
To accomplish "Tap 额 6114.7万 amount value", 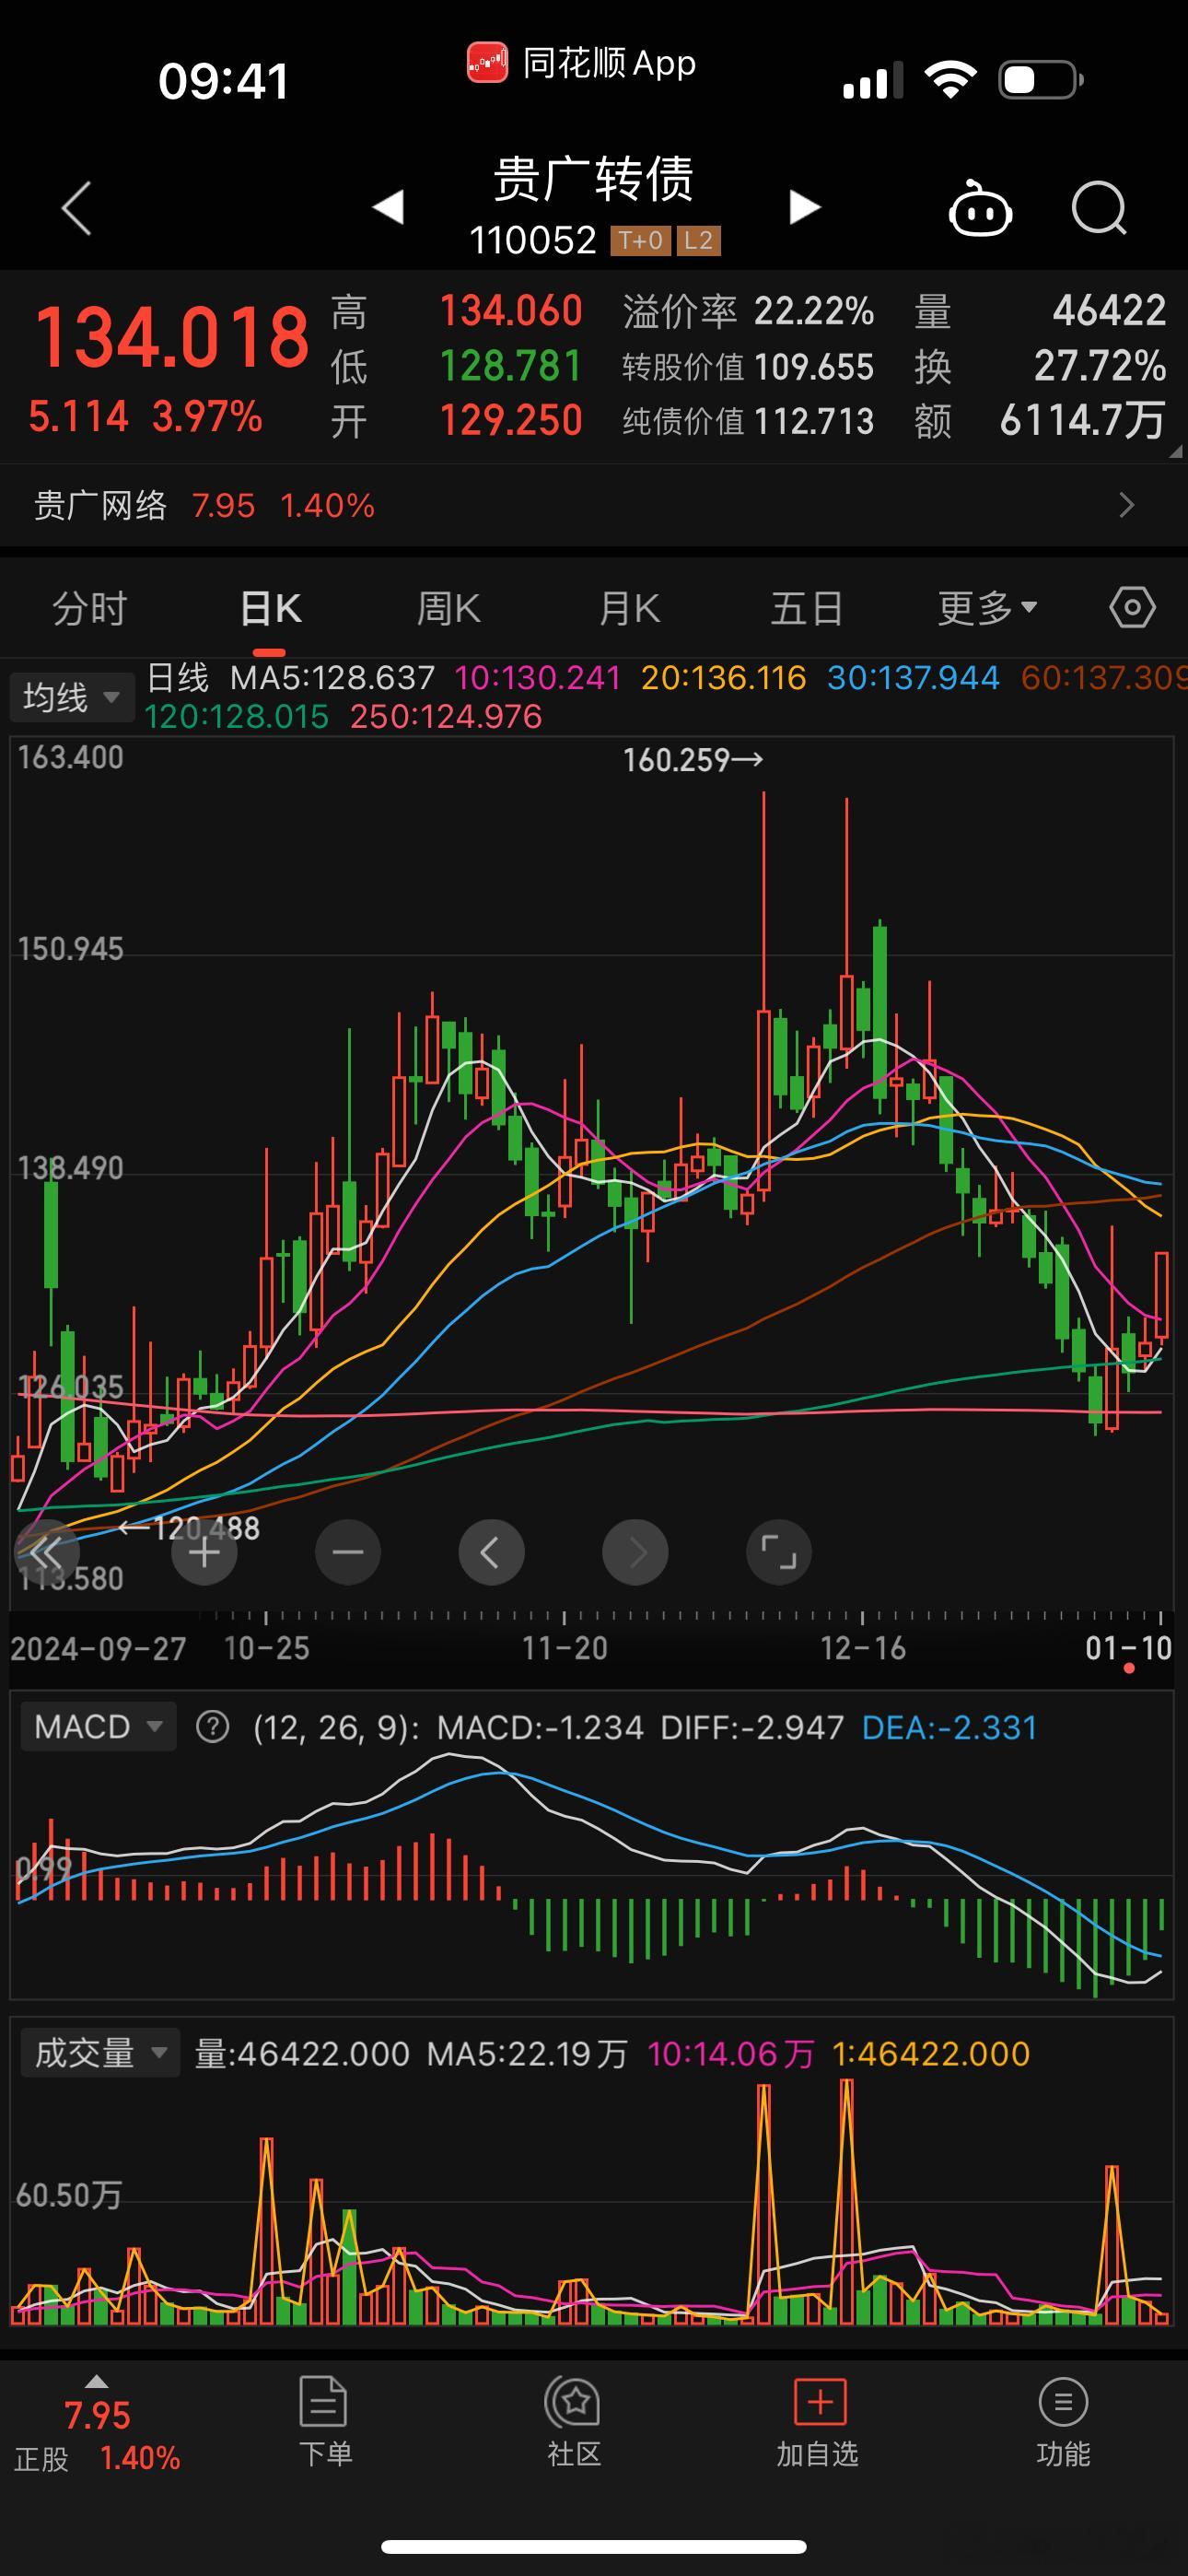I will 1083,421.
